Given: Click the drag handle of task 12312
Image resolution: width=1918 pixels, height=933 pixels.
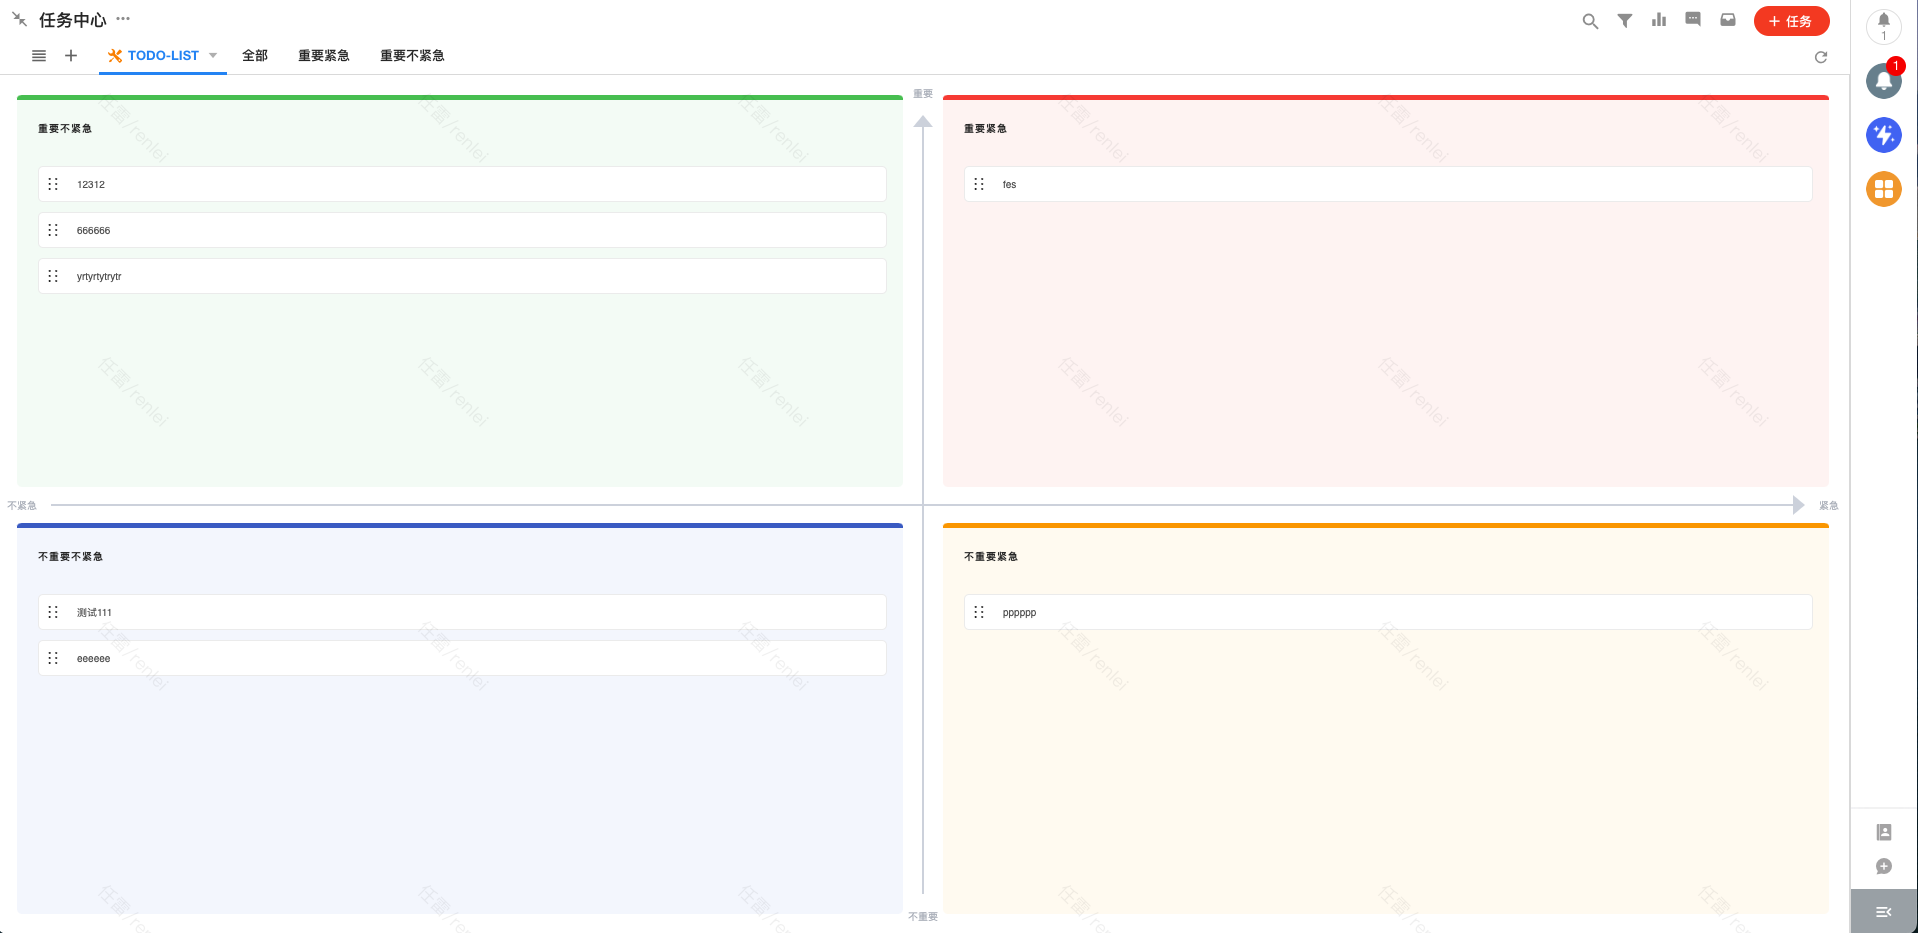Looking at the screenshot, I should point(54,184).
